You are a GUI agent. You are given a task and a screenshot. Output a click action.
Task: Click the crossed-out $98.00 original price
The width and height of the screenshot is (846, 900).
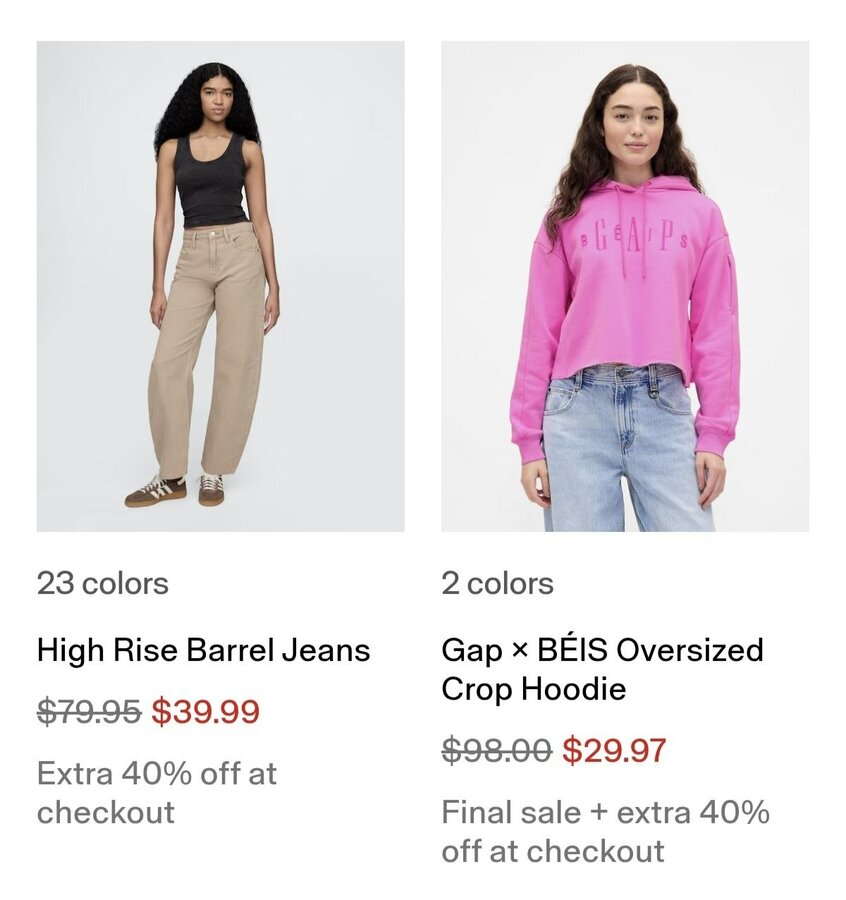[x=496, y=750]
